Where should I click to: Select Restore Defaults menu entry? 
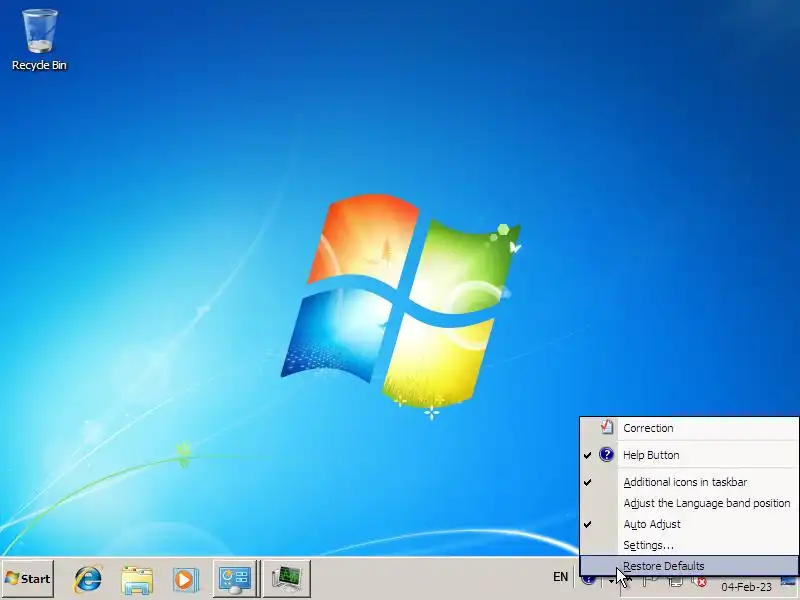pos(689,566)
